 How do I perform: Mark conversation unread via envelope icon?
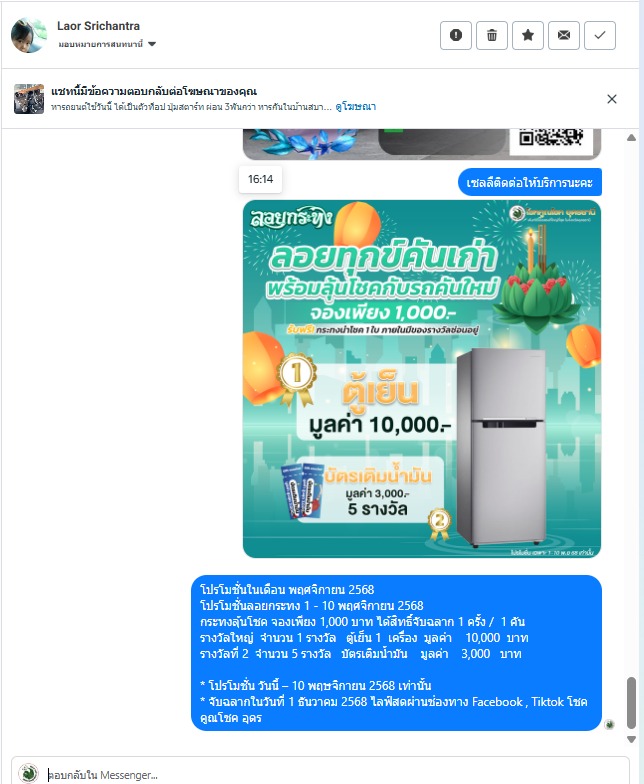[564, 36]
